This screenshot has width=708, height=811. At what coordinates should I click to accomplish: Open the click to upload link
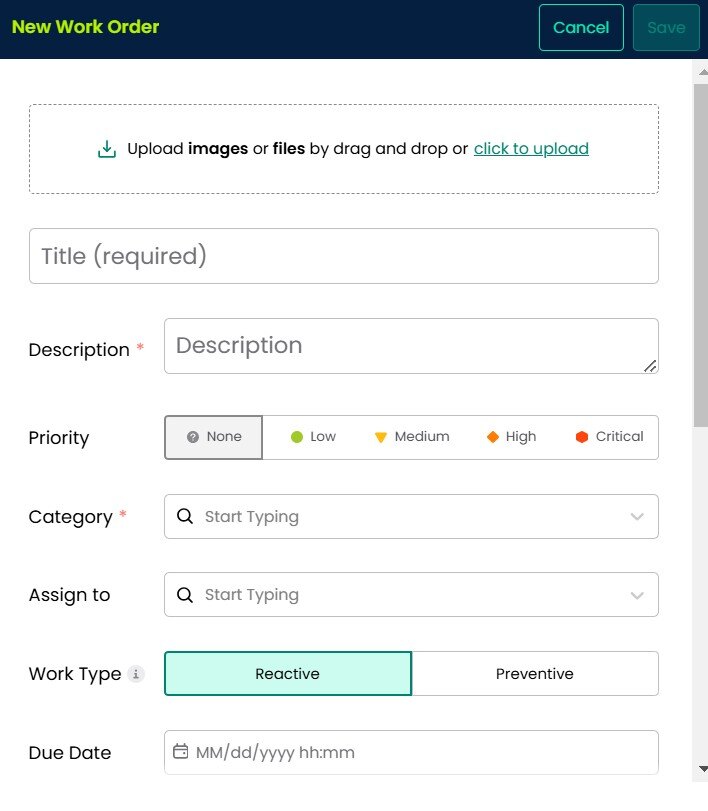[x=531, y=148]
